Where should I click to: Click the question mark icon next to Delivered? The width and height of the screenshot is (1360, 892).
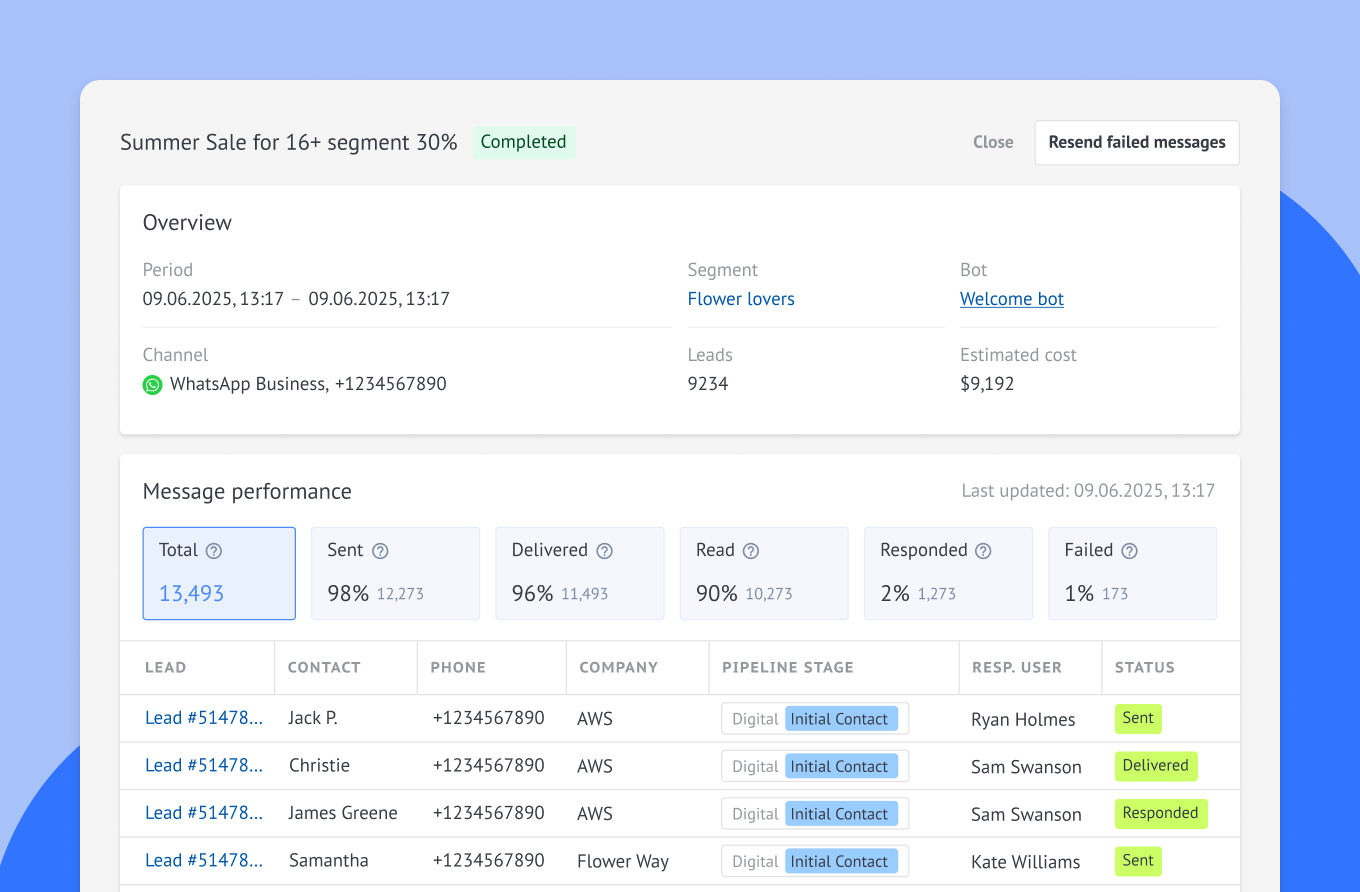[x=604, y=551]
